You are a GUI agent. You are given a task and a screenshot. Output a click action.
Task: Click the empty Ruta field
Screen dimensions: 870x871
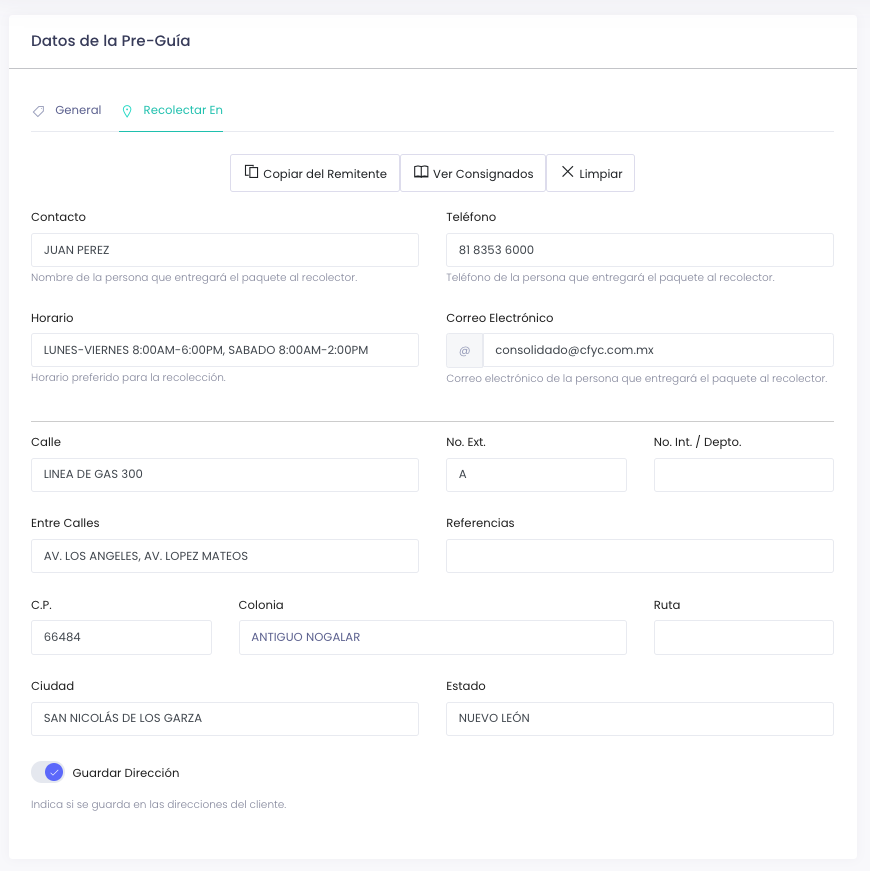point(743,637)
